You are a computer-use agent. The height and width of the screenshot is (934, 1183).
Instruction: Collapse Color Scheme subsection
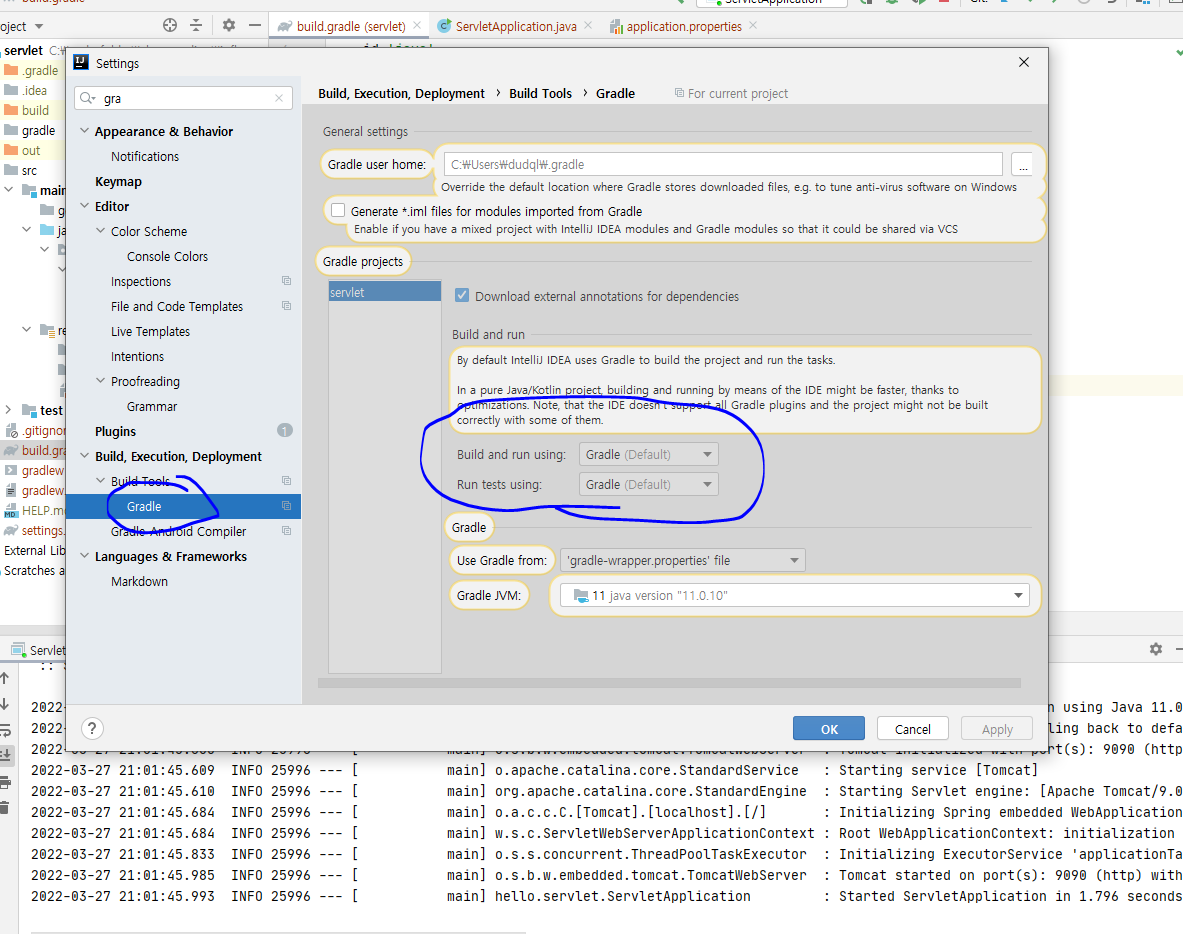[100, 231]
